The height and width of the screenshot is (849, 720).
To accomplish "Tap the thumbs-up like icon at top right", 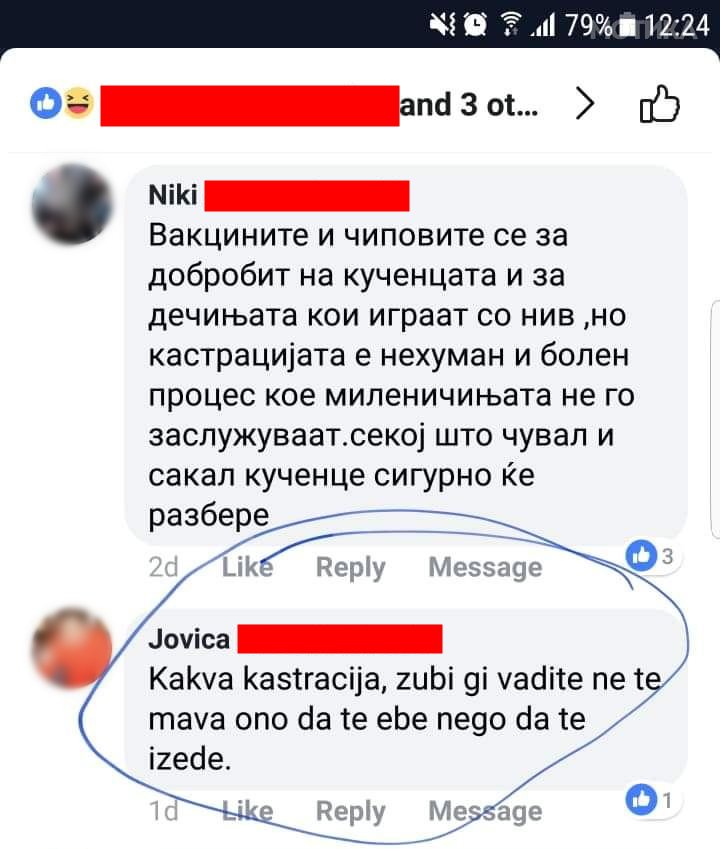I will click(659, 103).
